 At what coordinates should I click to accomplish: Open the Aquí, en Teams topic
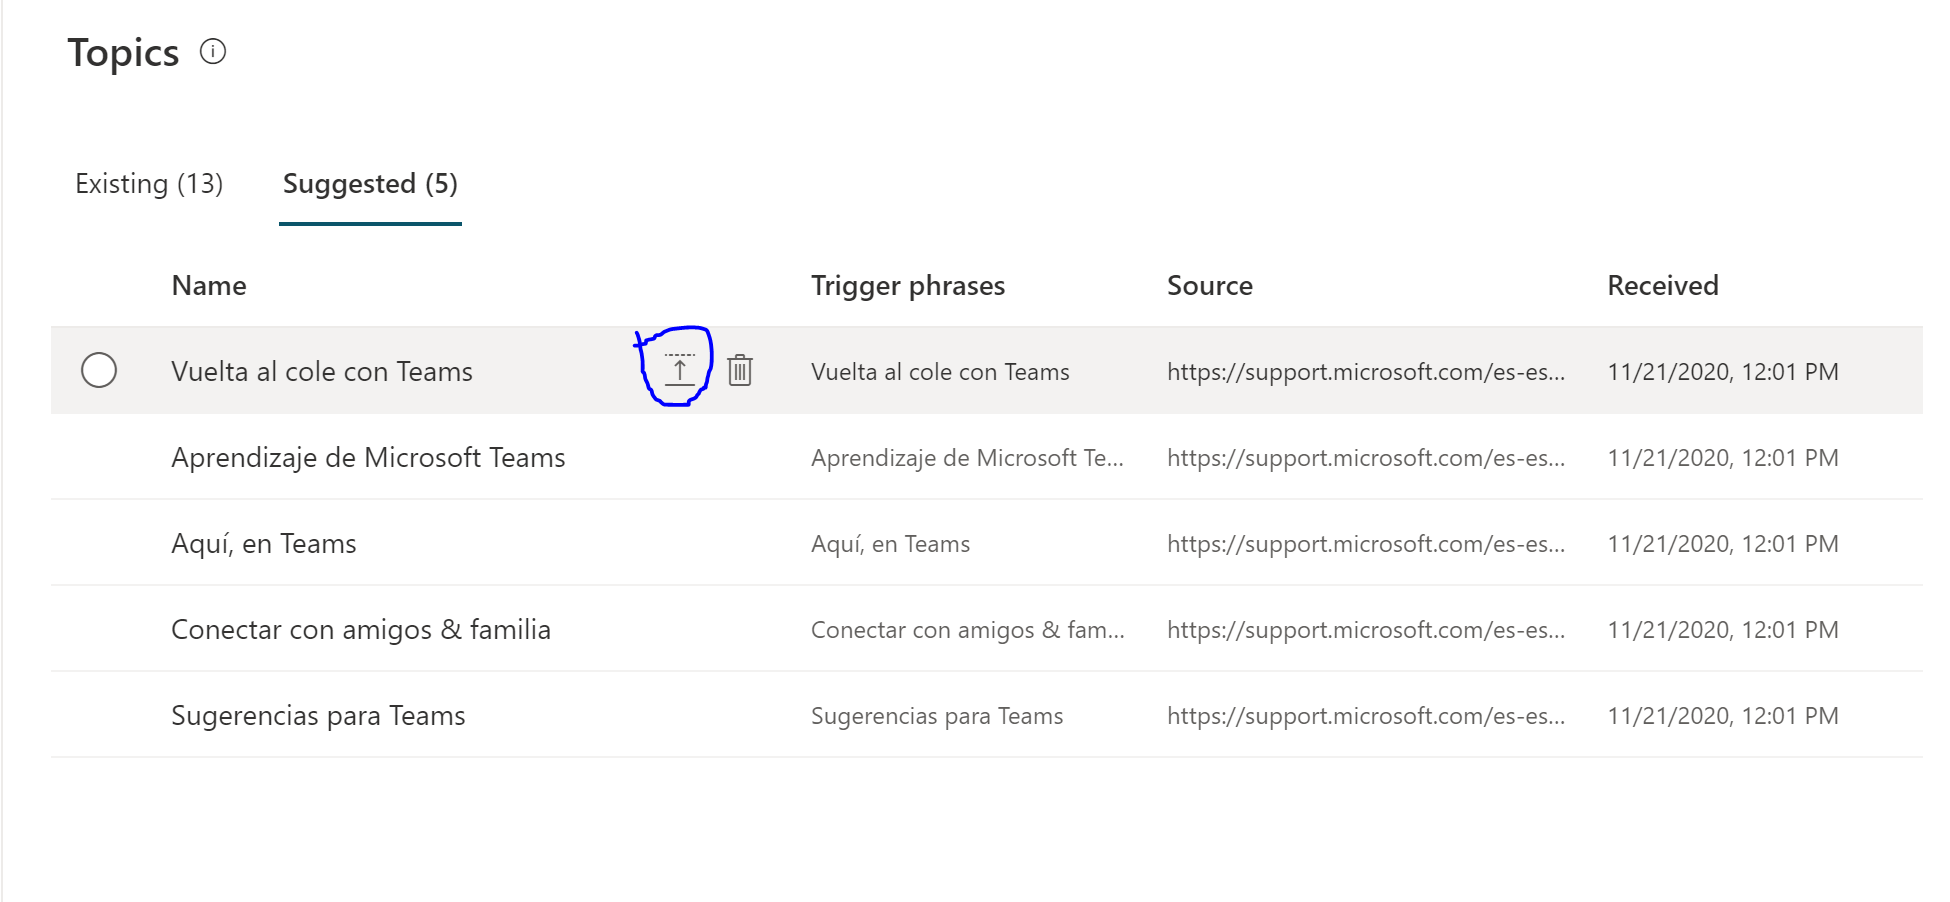(x=264, y=544)
